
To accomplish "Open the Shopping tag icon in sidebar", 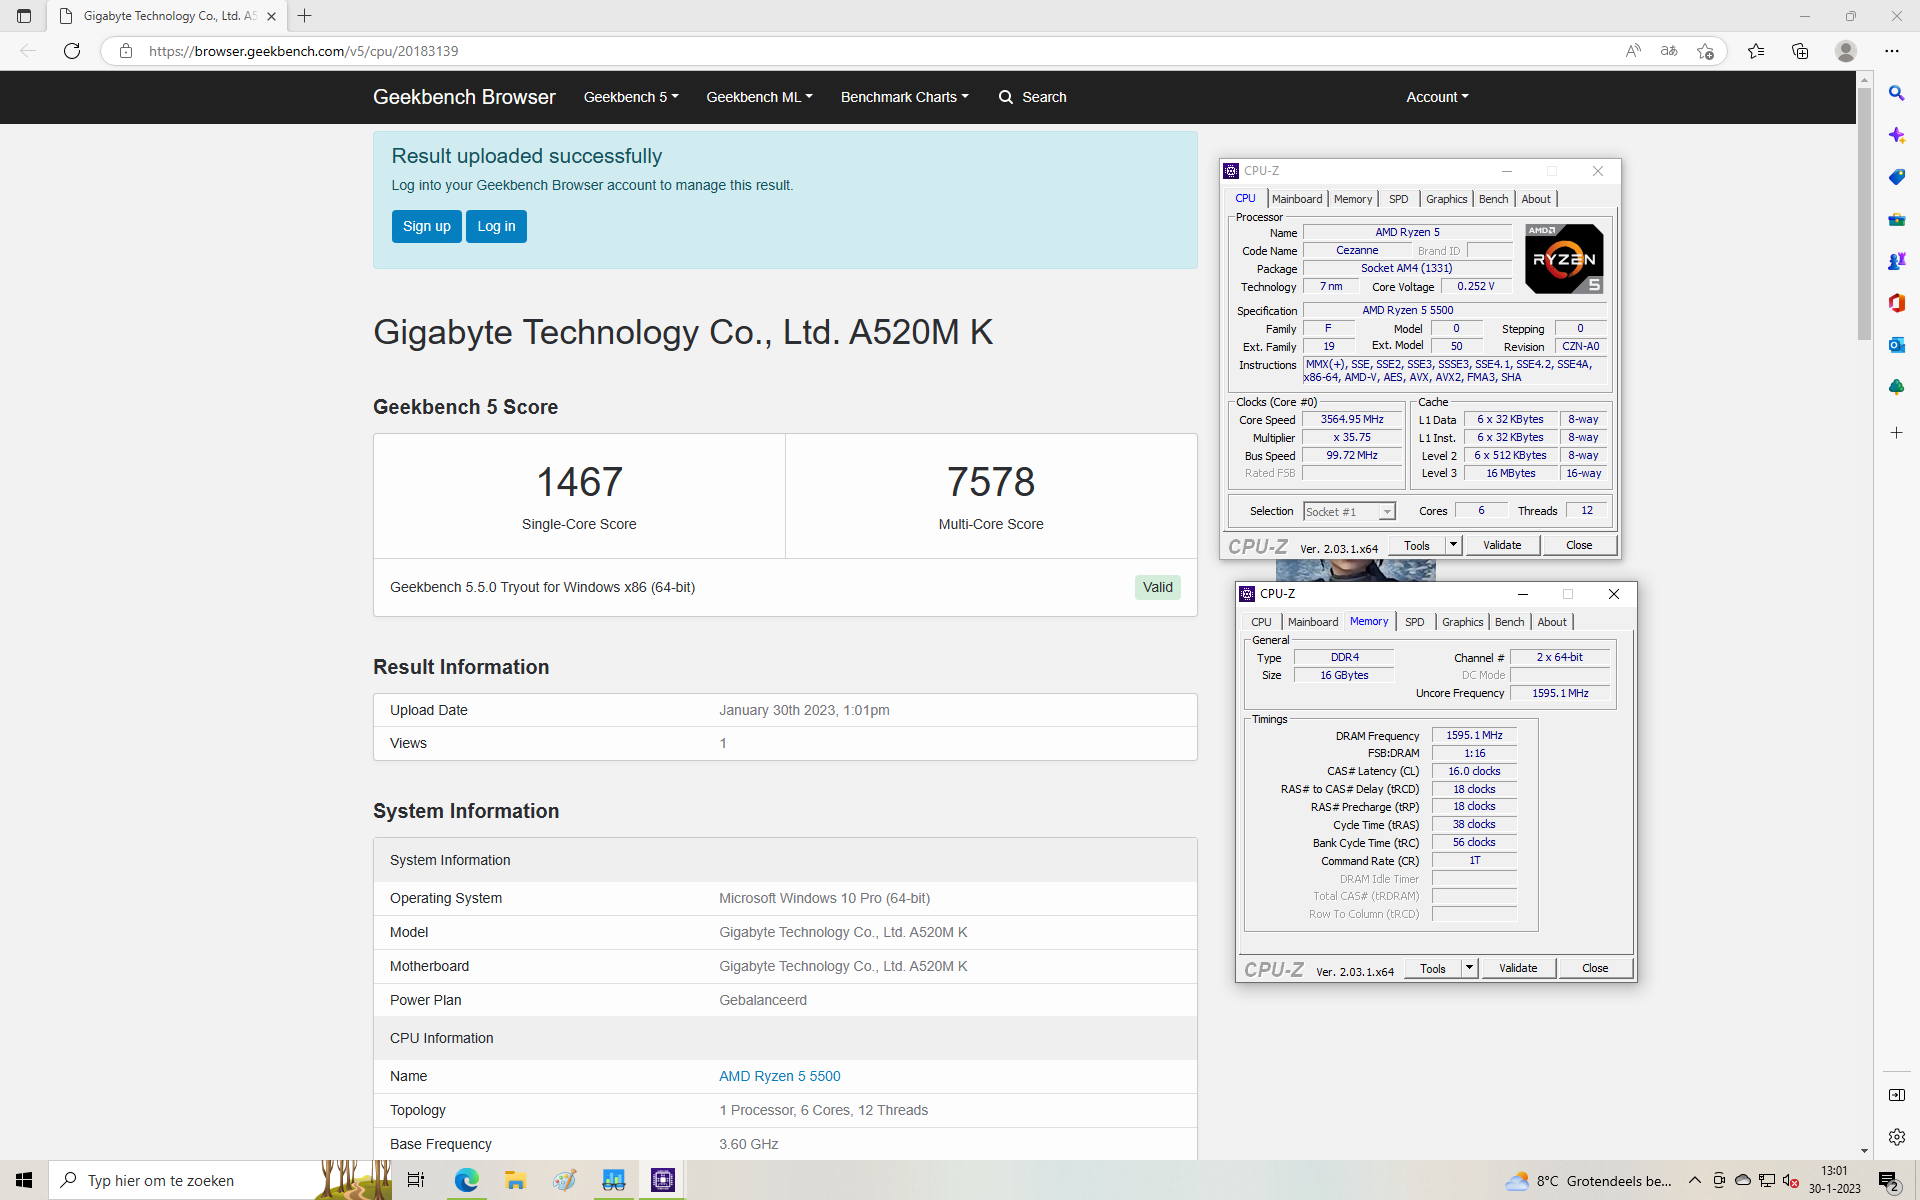I will (x=1896, y=177).
